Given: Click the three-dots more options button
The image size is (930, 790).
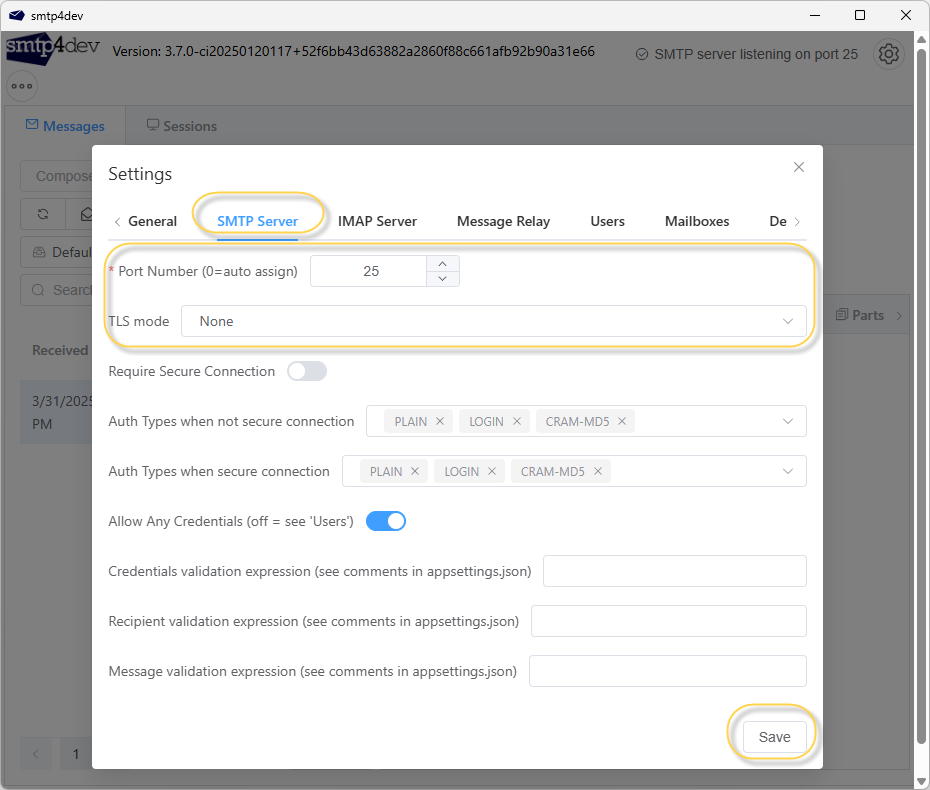Looking at the screenshot, I should click(22, 86).
